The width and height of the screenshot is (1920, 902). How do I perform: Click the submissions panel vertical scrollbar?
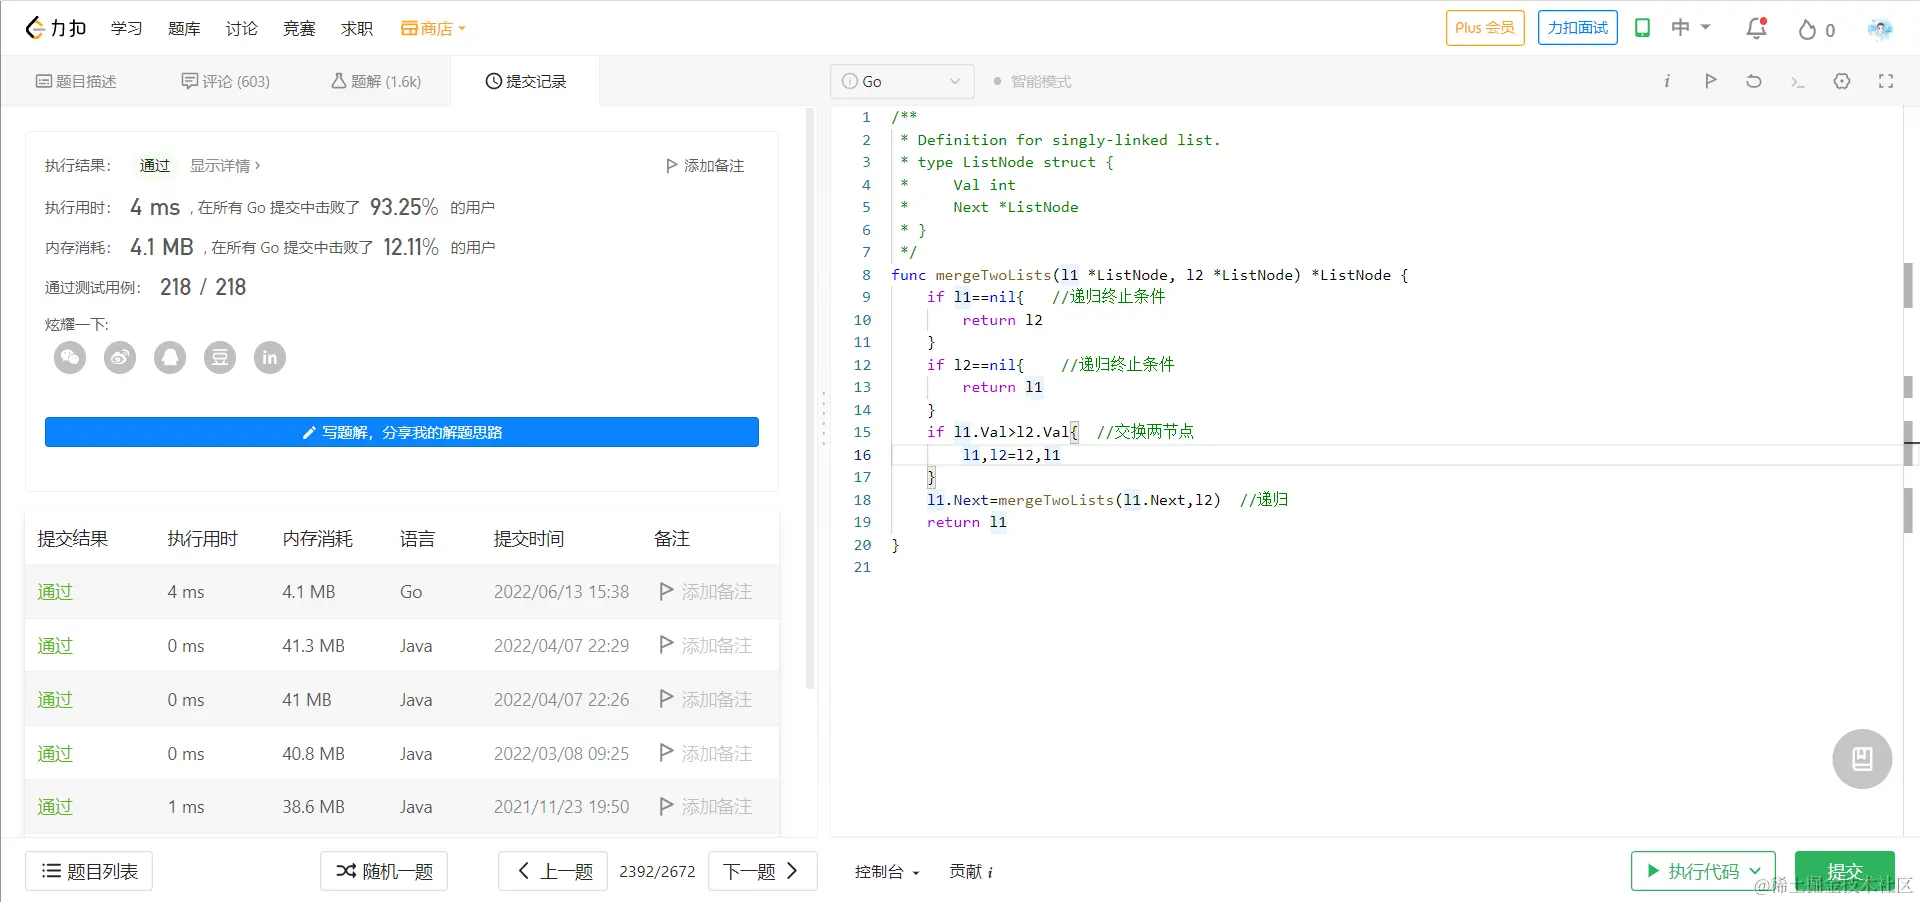tap(810, 400)
